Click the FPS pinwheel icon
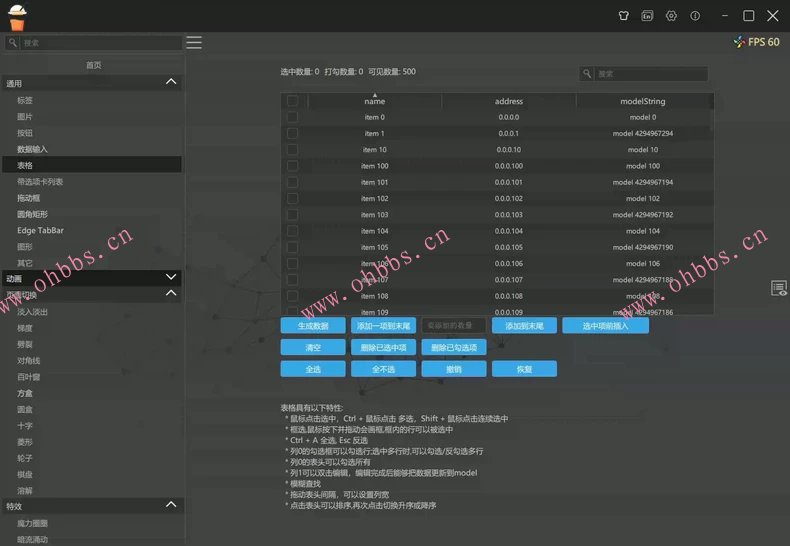790x546 pixels. (x=739, y=42)
